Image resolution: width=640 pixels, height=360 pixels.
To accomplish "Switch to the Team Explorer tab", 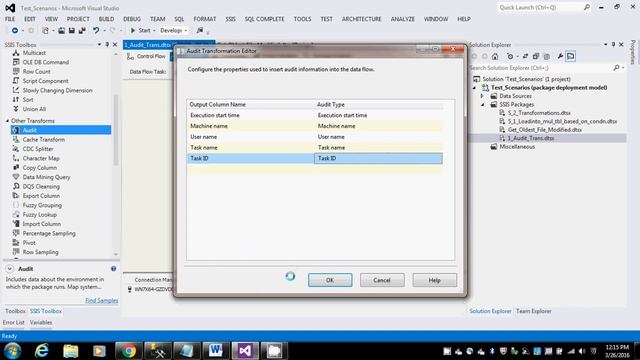I will click(x=533, y=311).
